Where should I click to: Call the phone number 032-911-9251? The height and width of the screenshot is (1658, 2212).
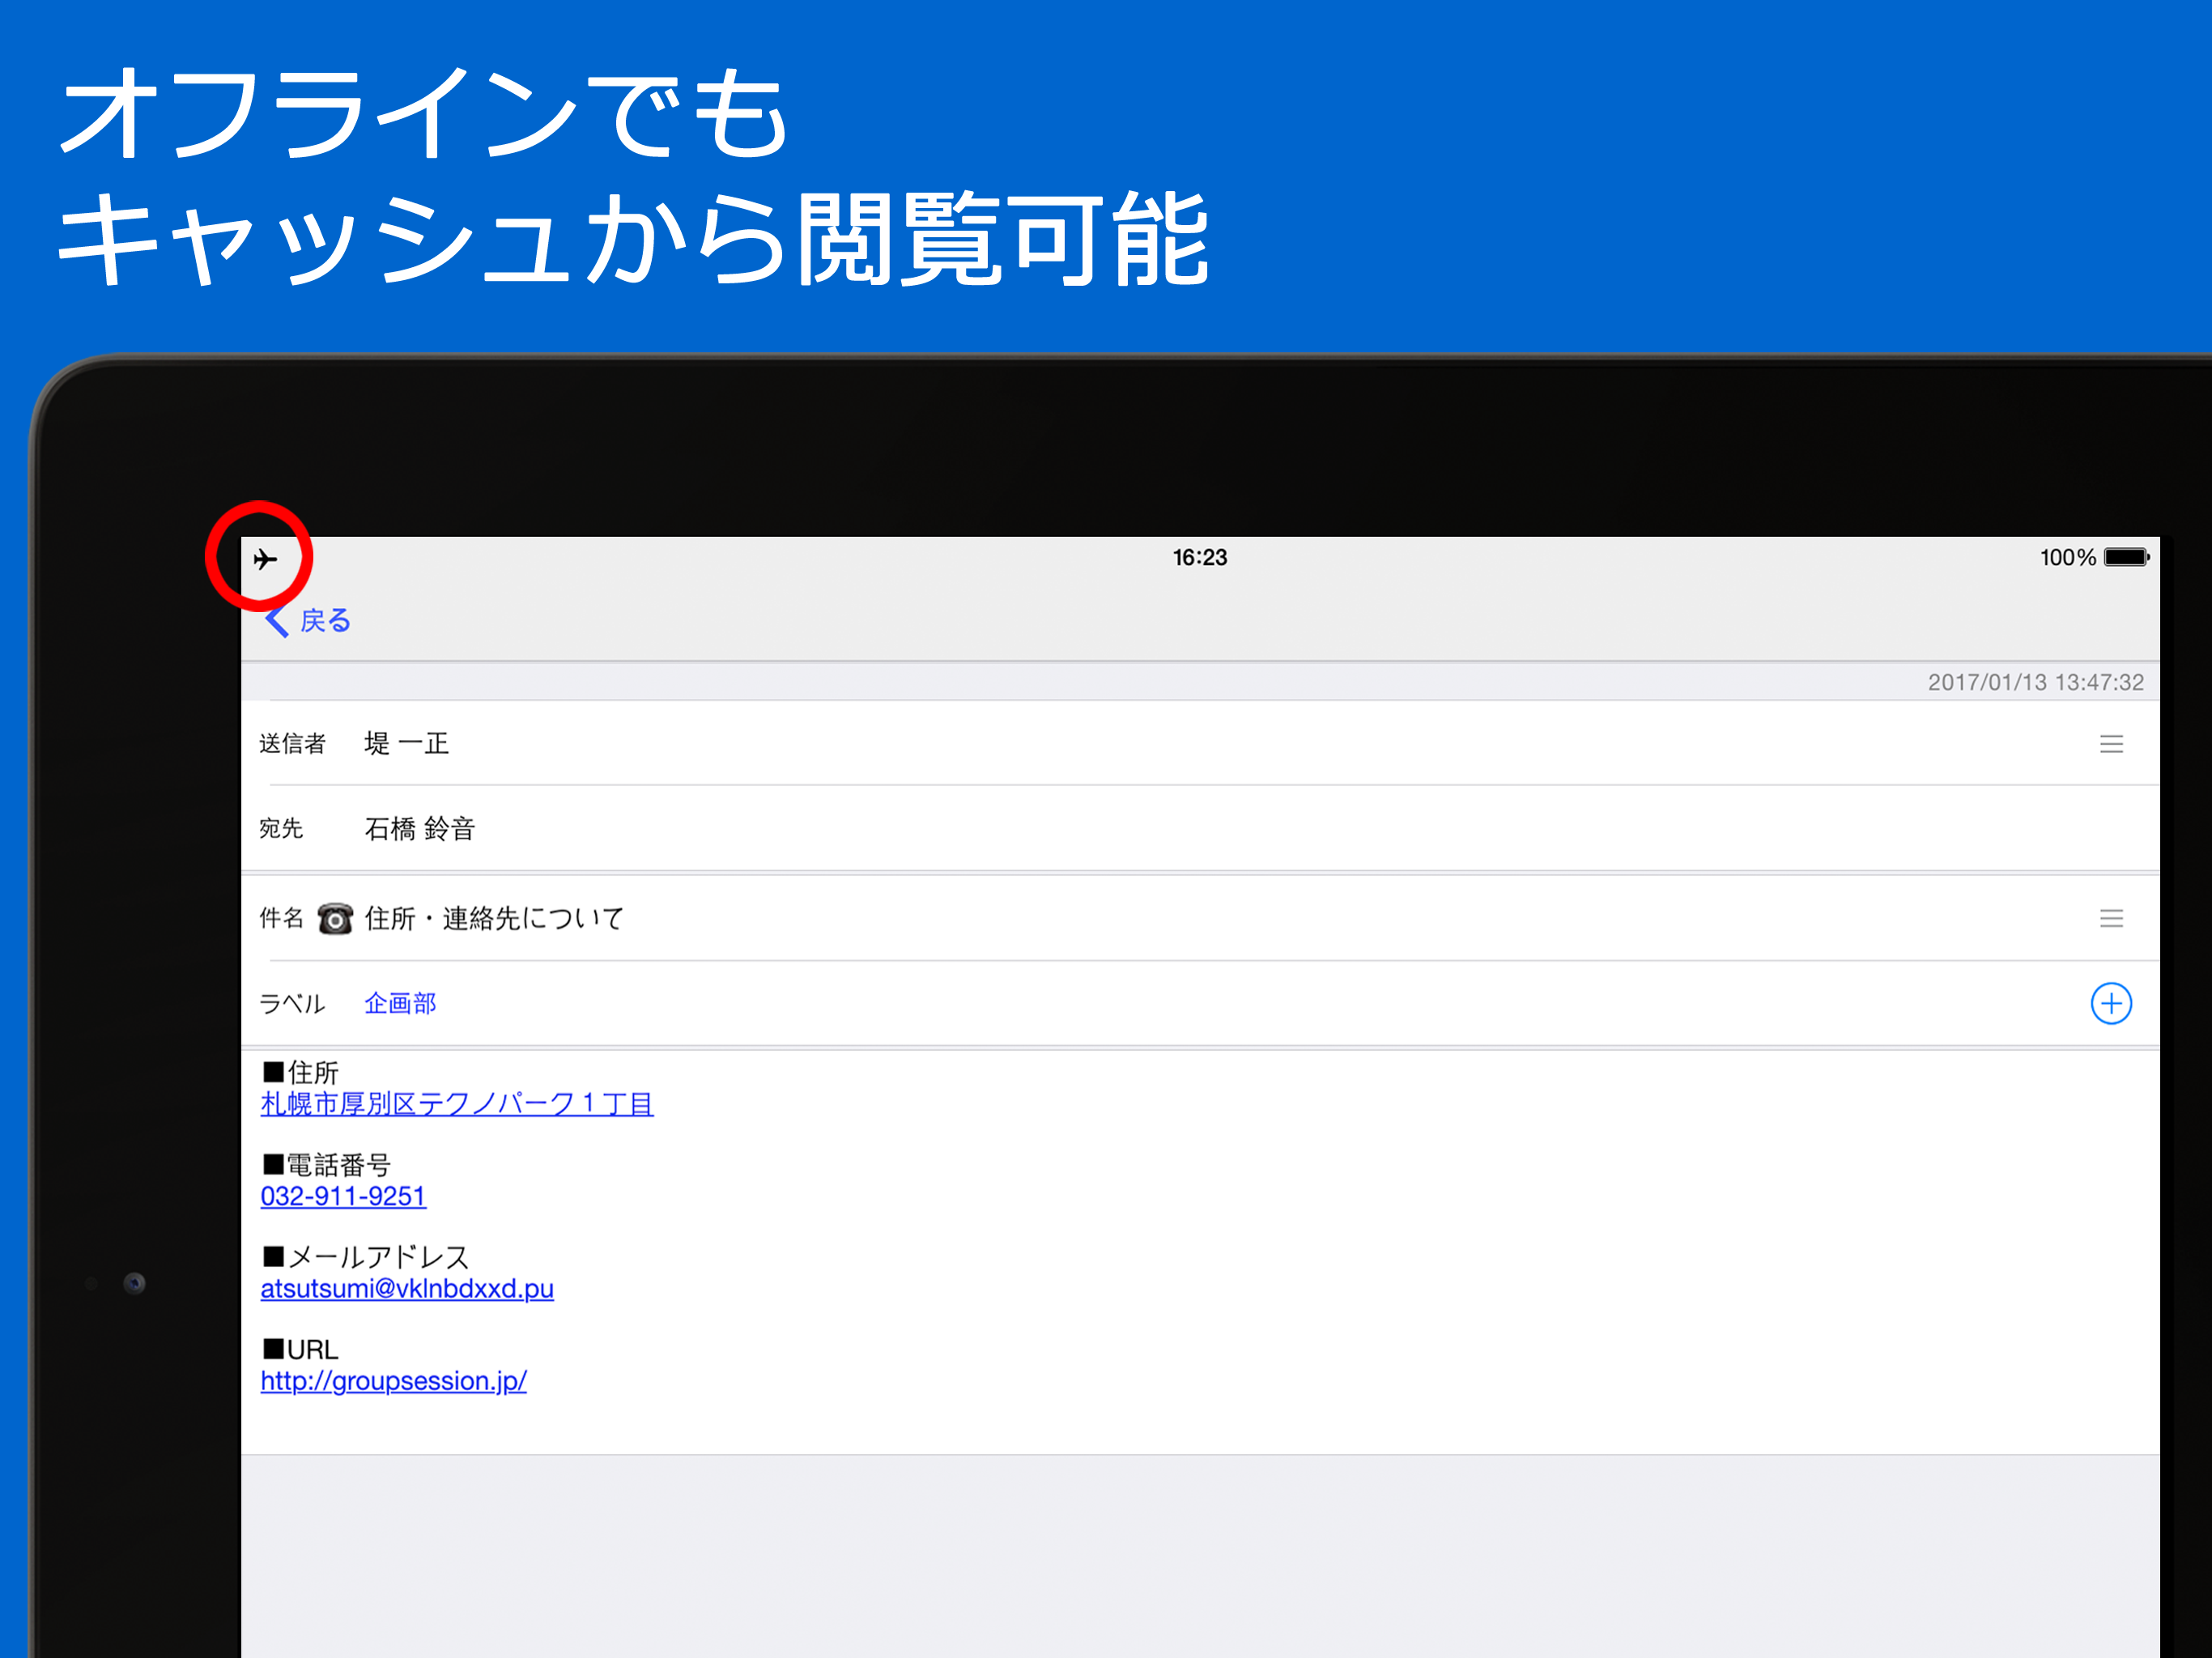pos(343,1196)
